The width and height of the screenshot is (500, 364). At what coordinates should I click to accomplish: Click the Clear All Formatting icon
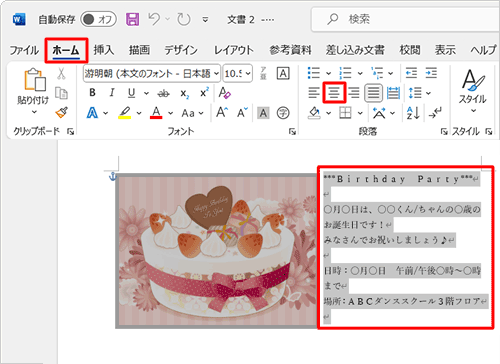tap(224, 93)
